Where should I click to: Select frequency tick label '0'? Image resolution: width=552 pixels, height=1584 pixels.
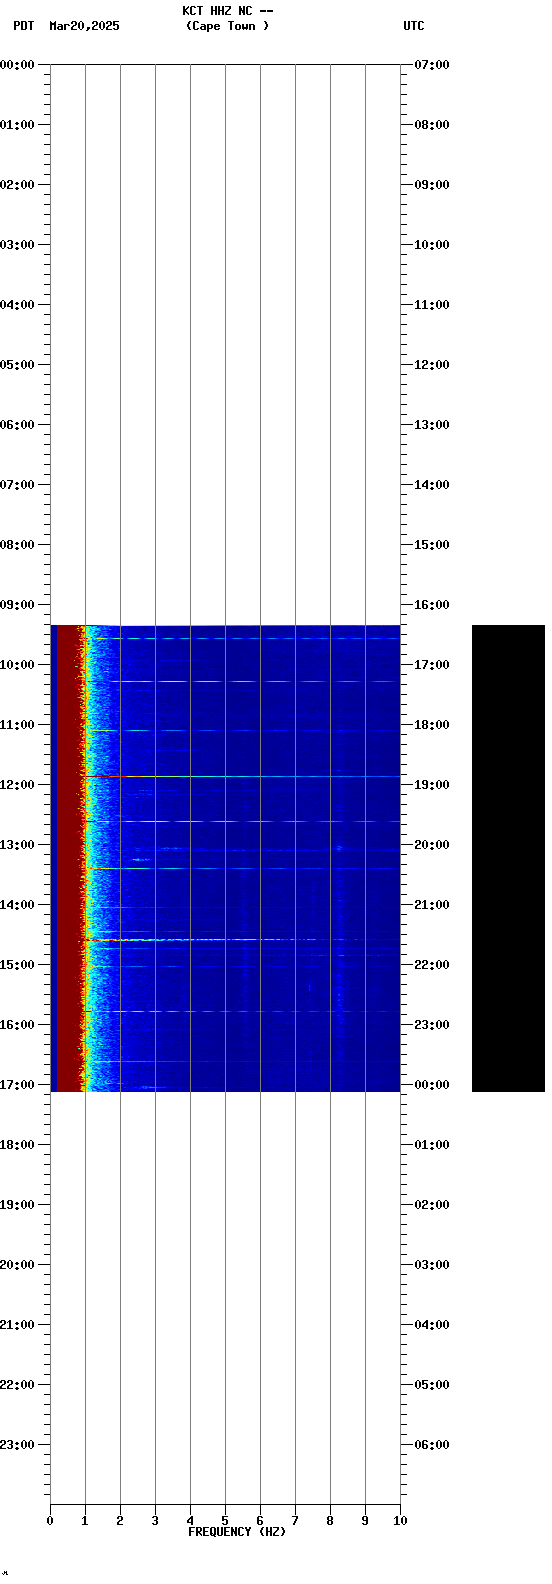tap(50, 1521)
